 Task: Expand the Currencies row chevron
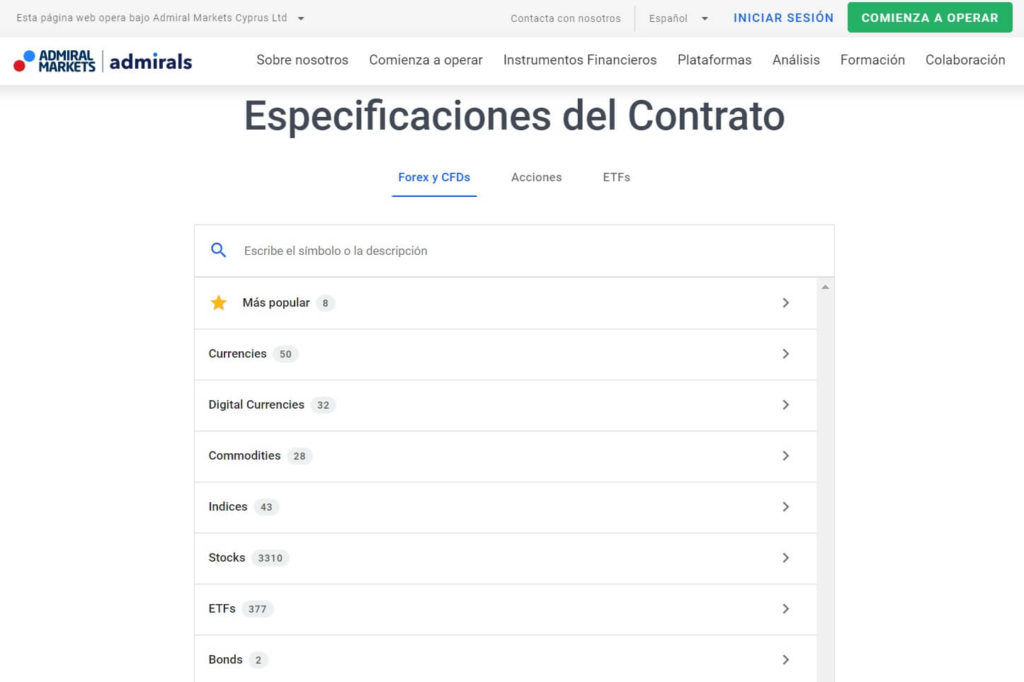(786, 353)
